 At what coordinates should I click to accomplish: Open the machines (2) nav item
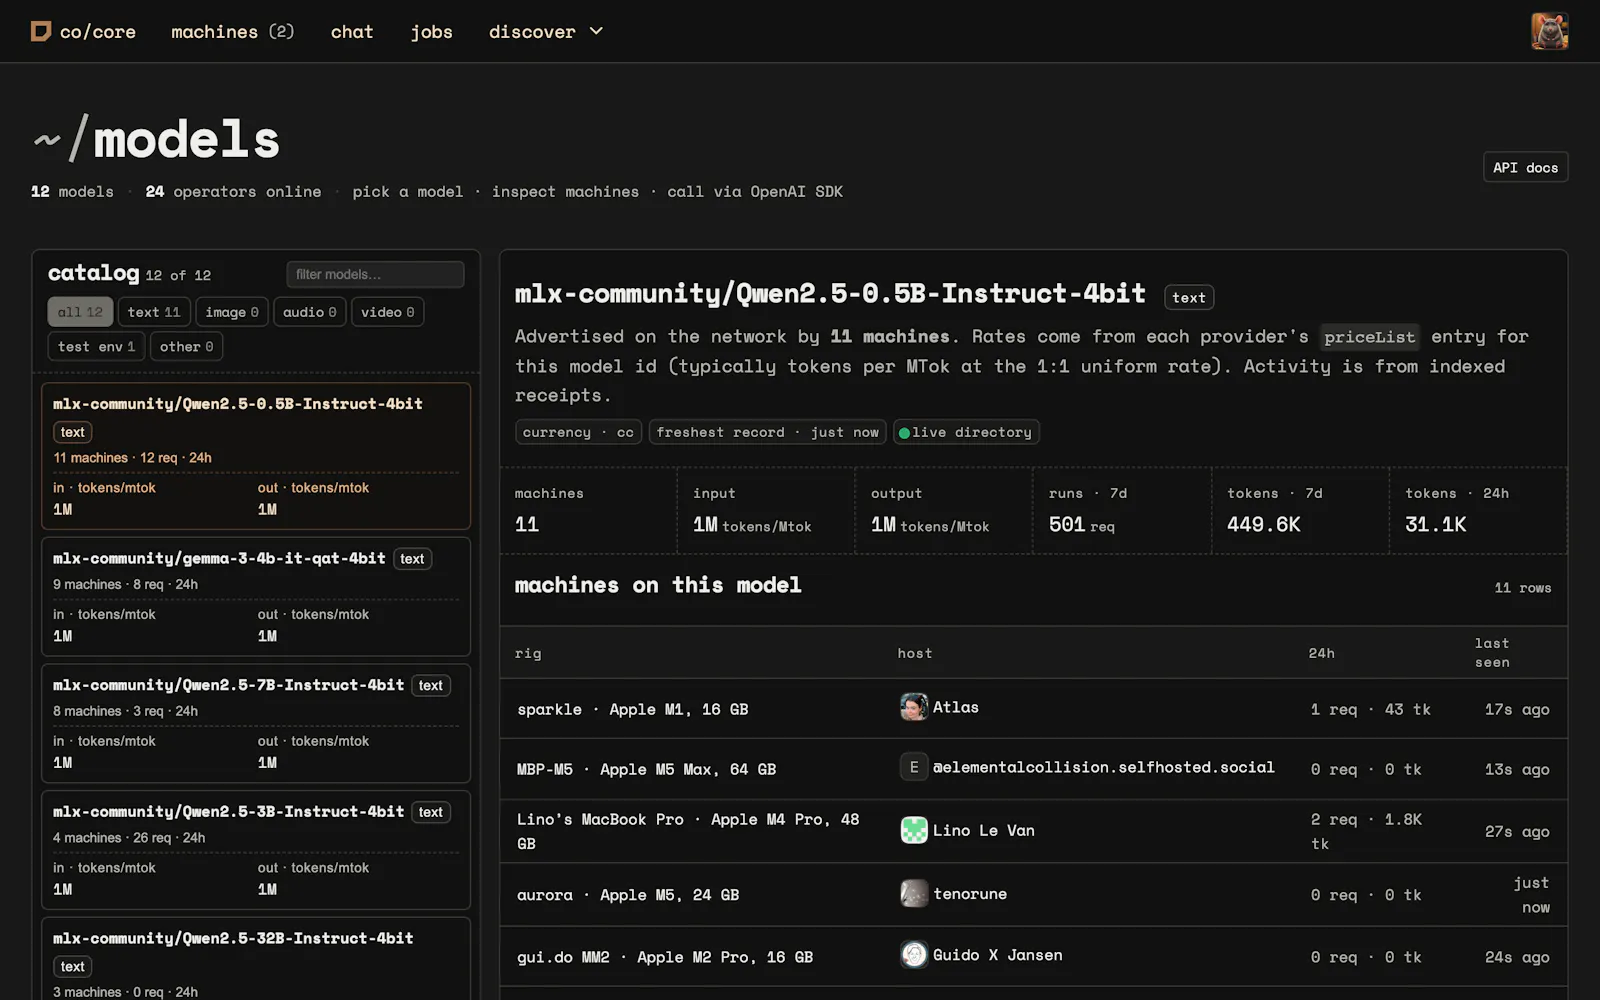click(232, 31)
